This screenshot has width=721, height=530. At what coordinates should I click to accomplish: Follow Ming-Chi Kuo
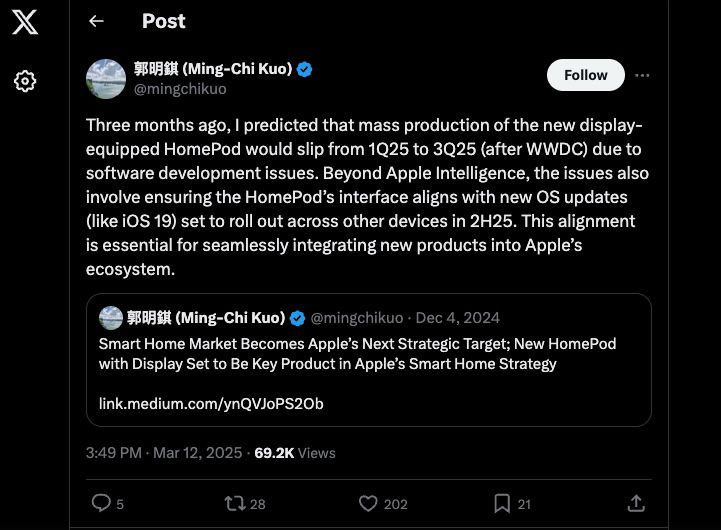pyautogui.click(x=585, y=75)
